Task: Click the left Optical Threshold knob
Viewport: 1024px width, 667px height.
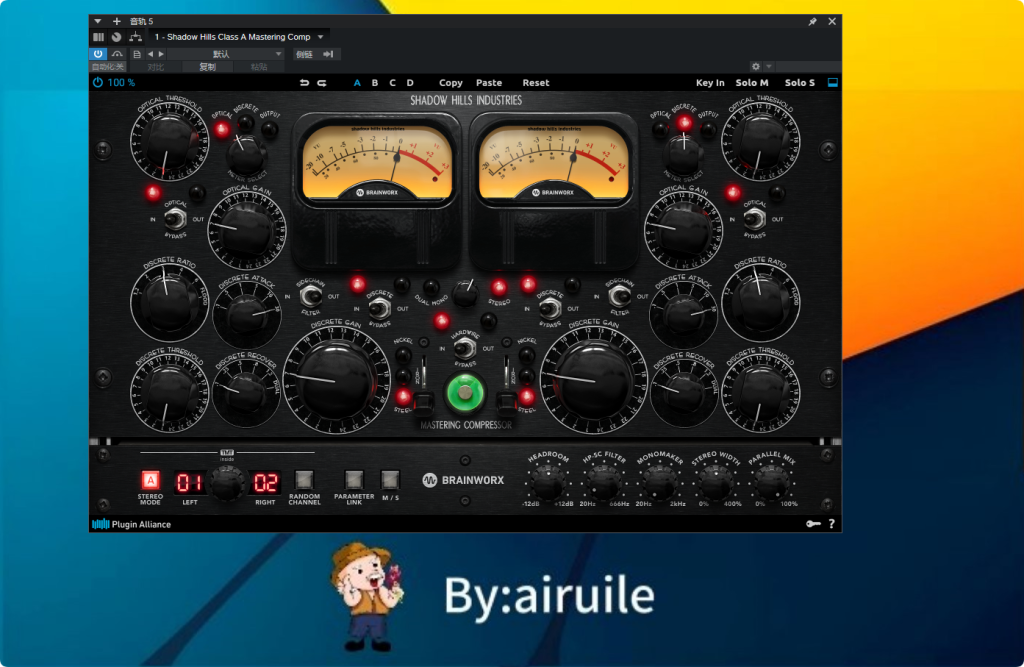Action: click(170, 140)
